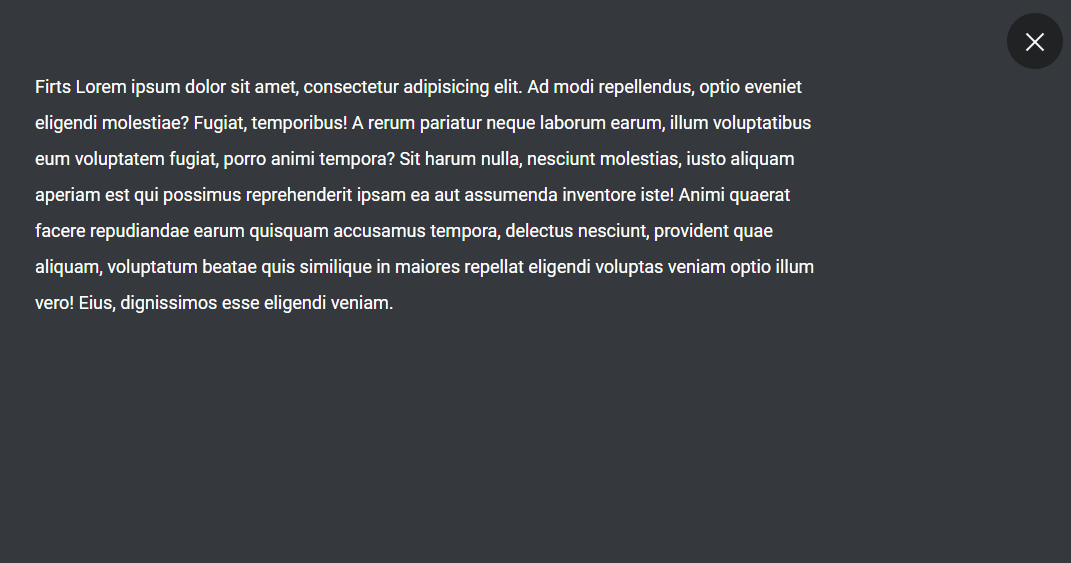Click the word "Lorem" in the first line
Viewport: 1071px width, 563px height.
tap(101, 87)
